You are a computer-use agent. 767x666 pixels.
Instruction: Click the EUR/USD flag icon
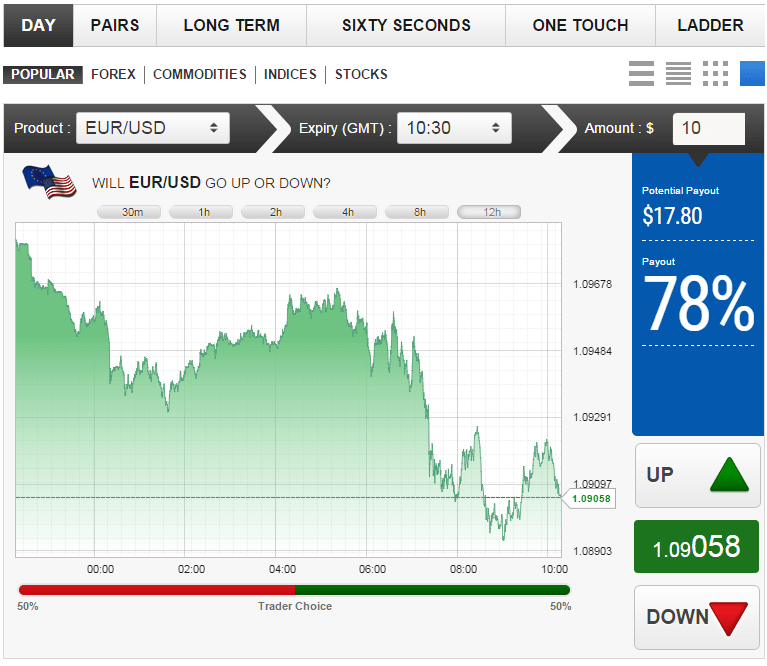pos(49,182)
